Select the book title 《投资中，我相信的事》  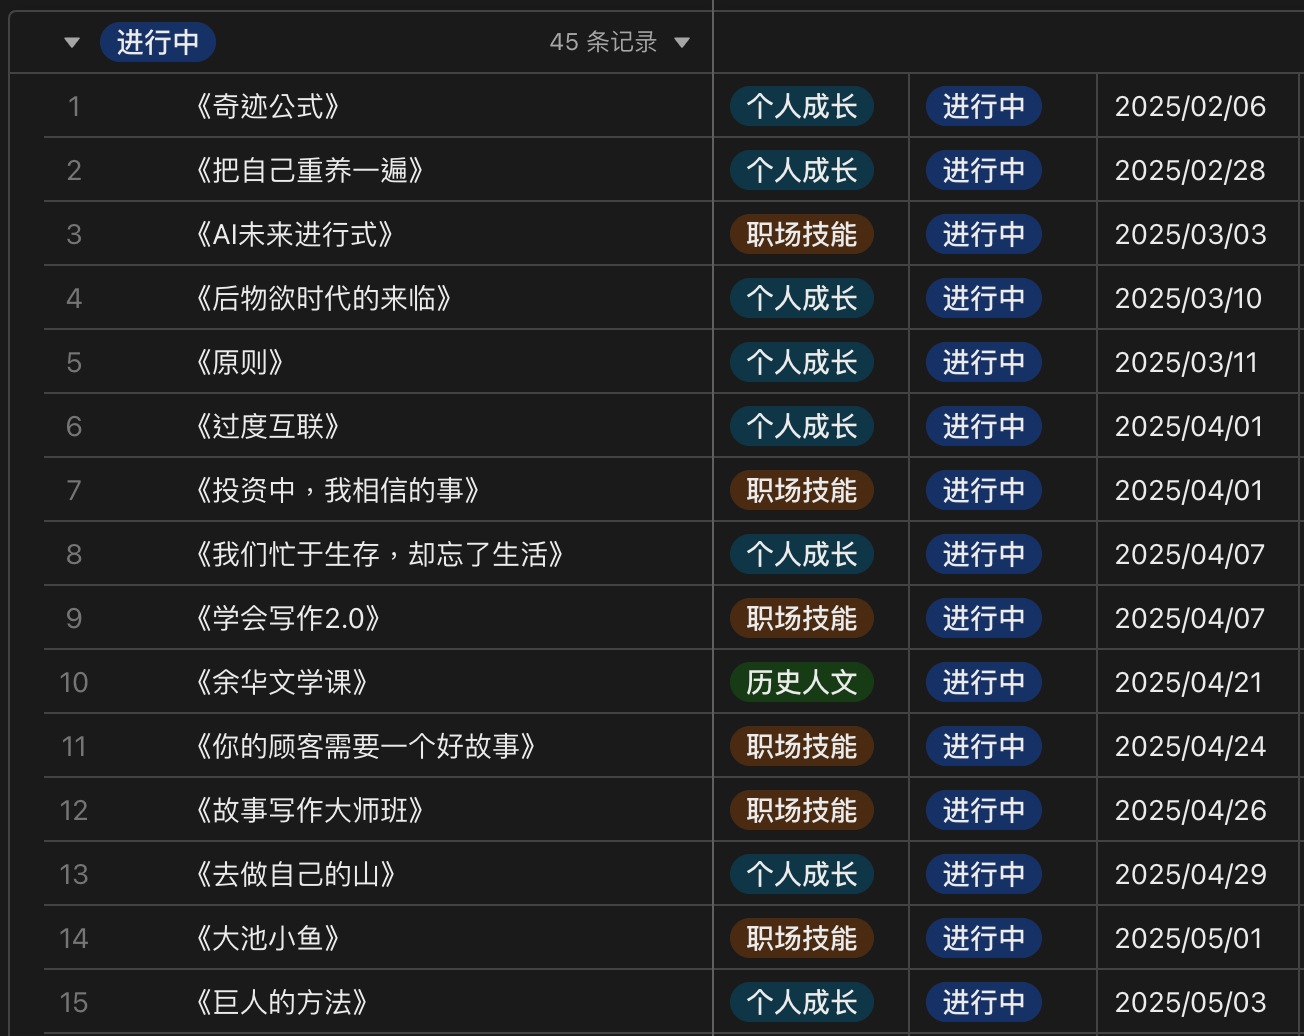pyautogui.click(x=338, y=490)
